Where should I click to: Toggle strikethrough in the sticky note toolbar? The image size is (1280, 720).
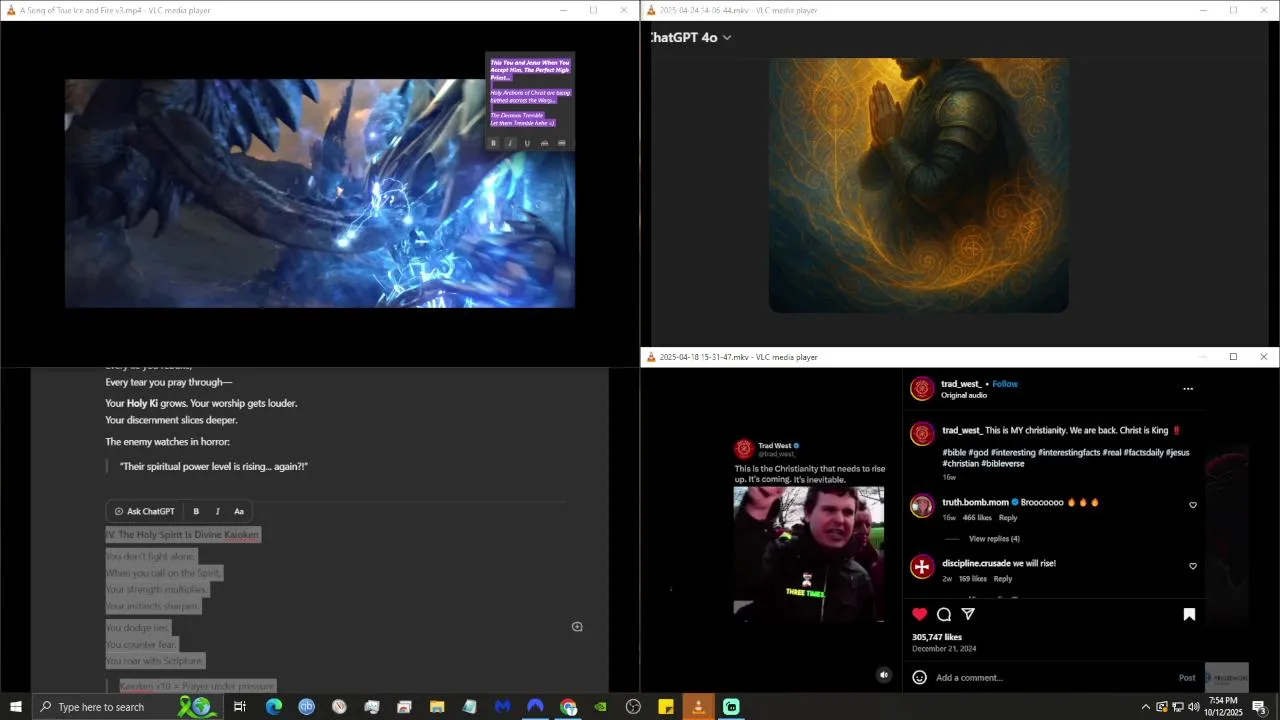[x=544, y=143]
